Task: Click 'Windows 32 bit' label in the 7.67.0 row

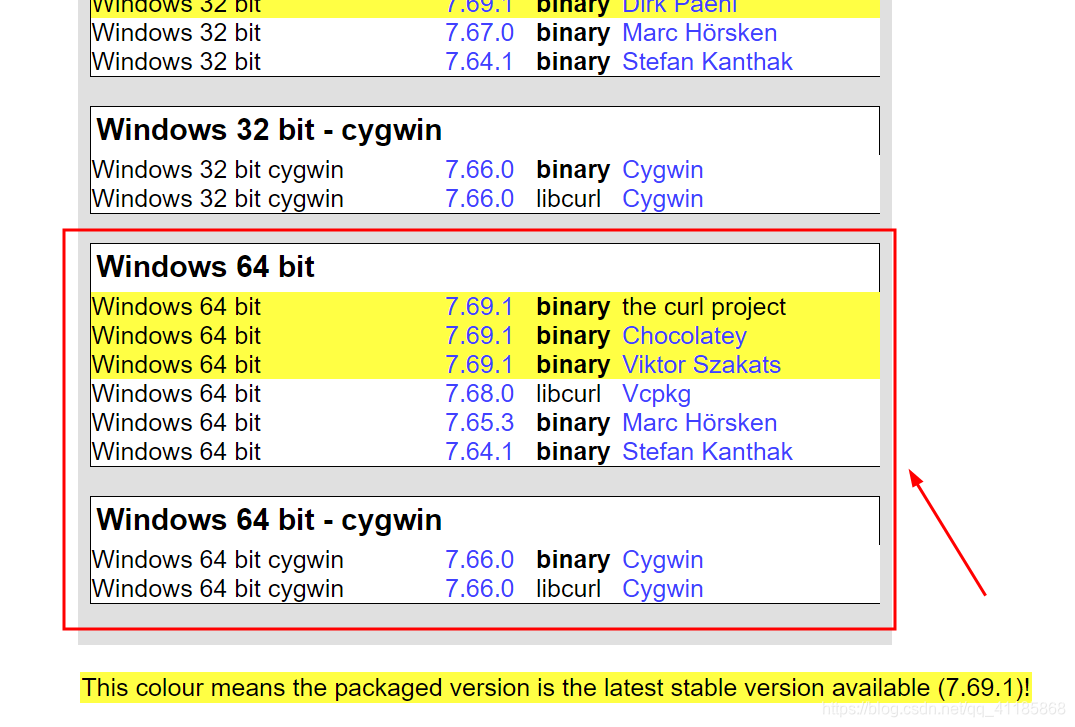Action: tap(176, 33)
